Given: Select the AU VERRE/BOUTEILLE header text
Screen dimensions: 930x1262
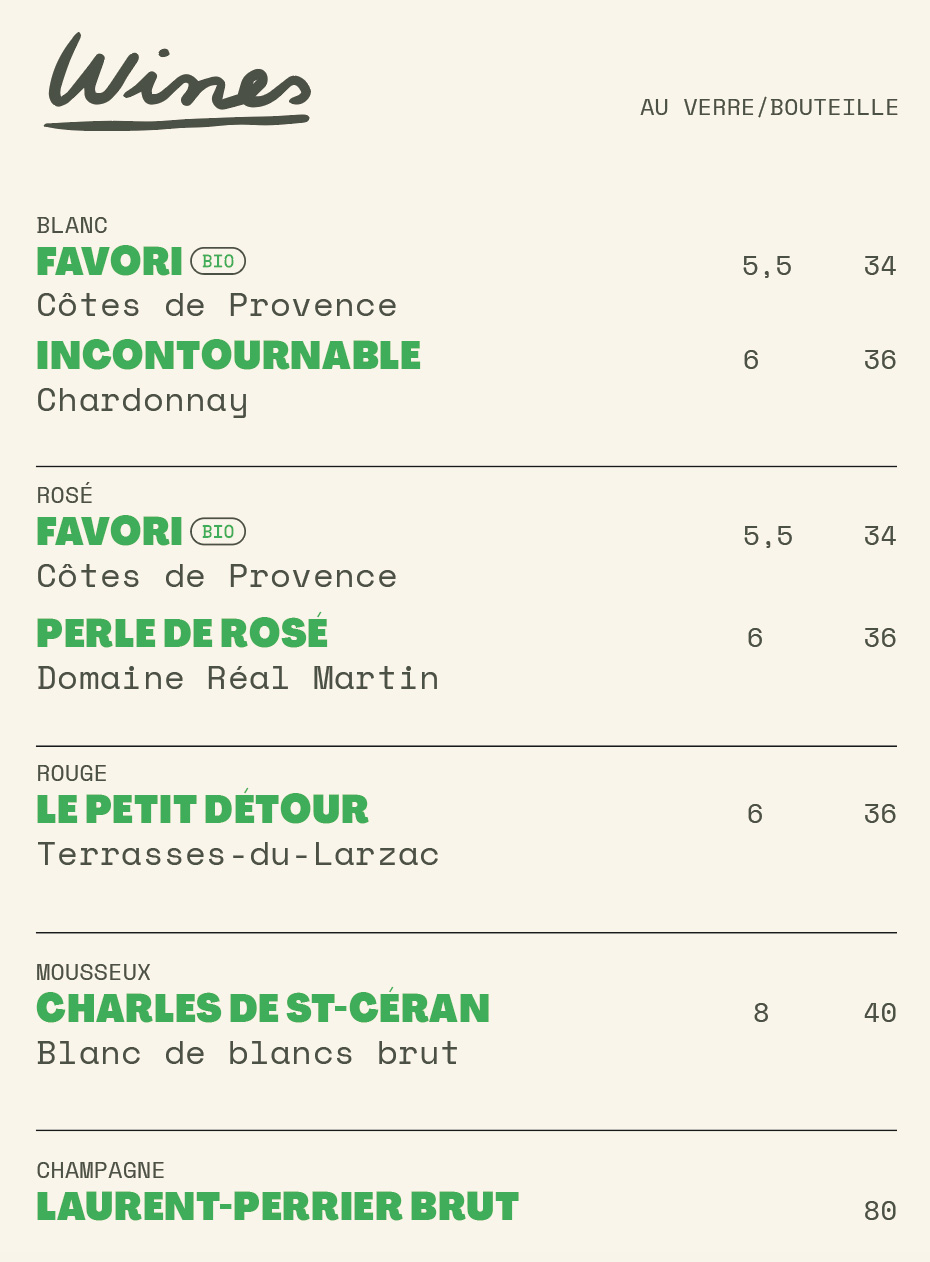Looking at the screenshot, I should click(769, 107).
